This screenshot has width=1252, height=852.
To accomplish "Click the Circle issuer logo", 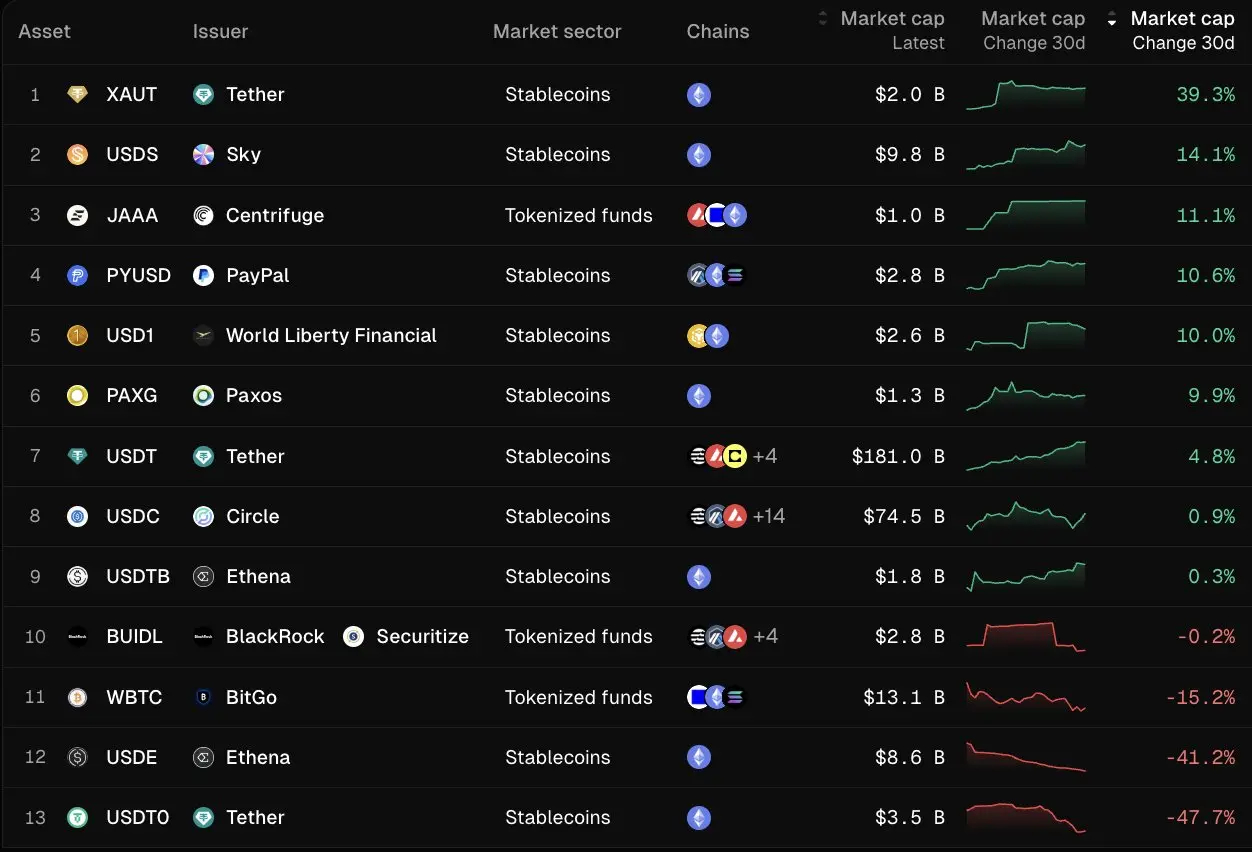I will tap(204, 517).
